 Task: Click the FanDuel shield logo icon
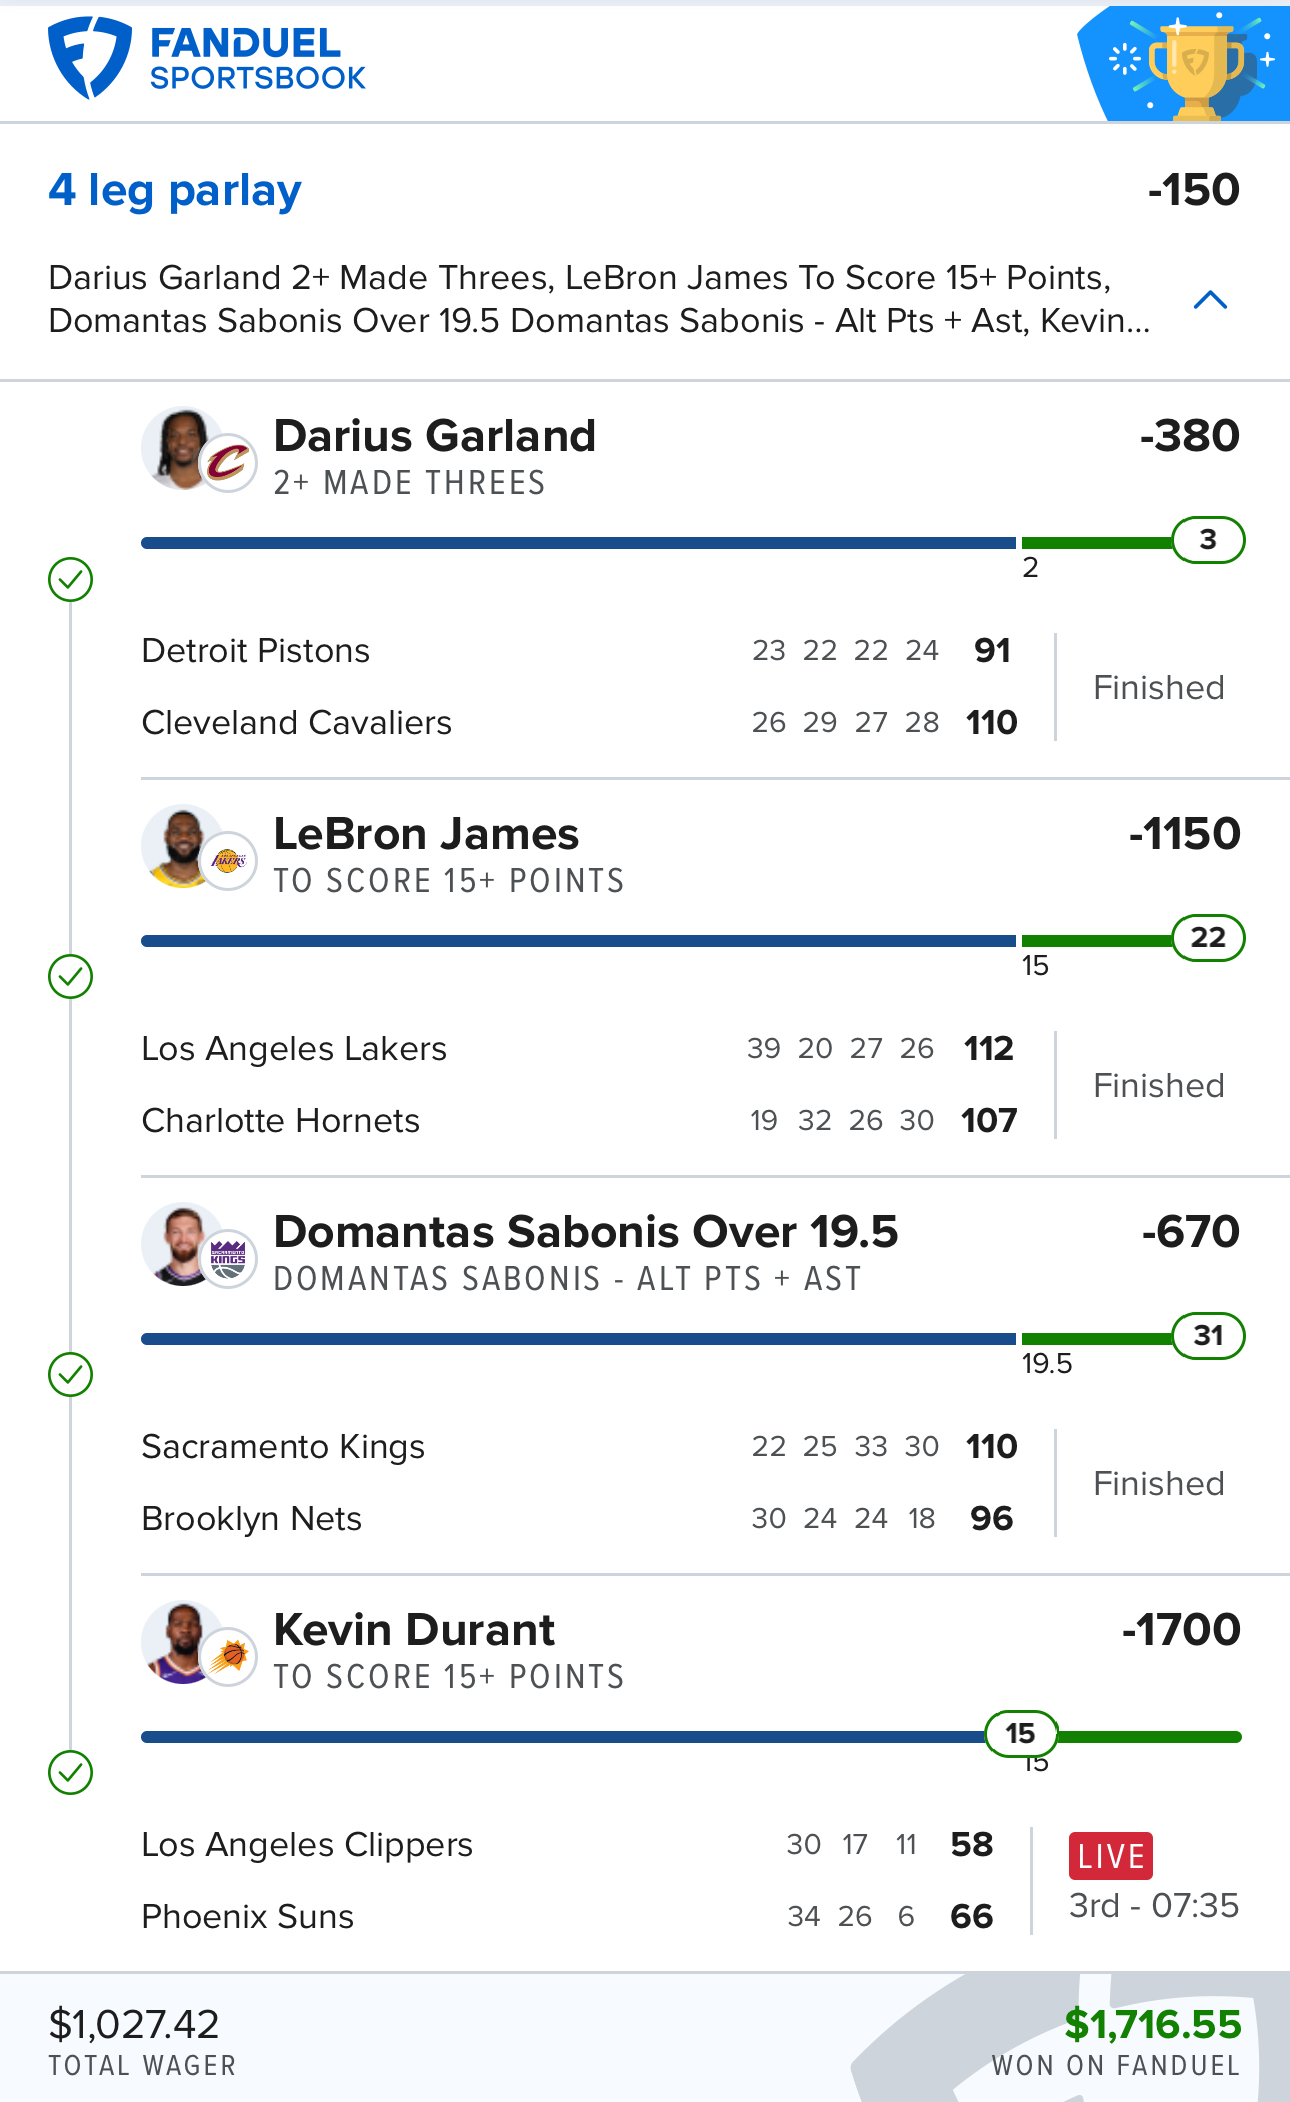point(89,58)
